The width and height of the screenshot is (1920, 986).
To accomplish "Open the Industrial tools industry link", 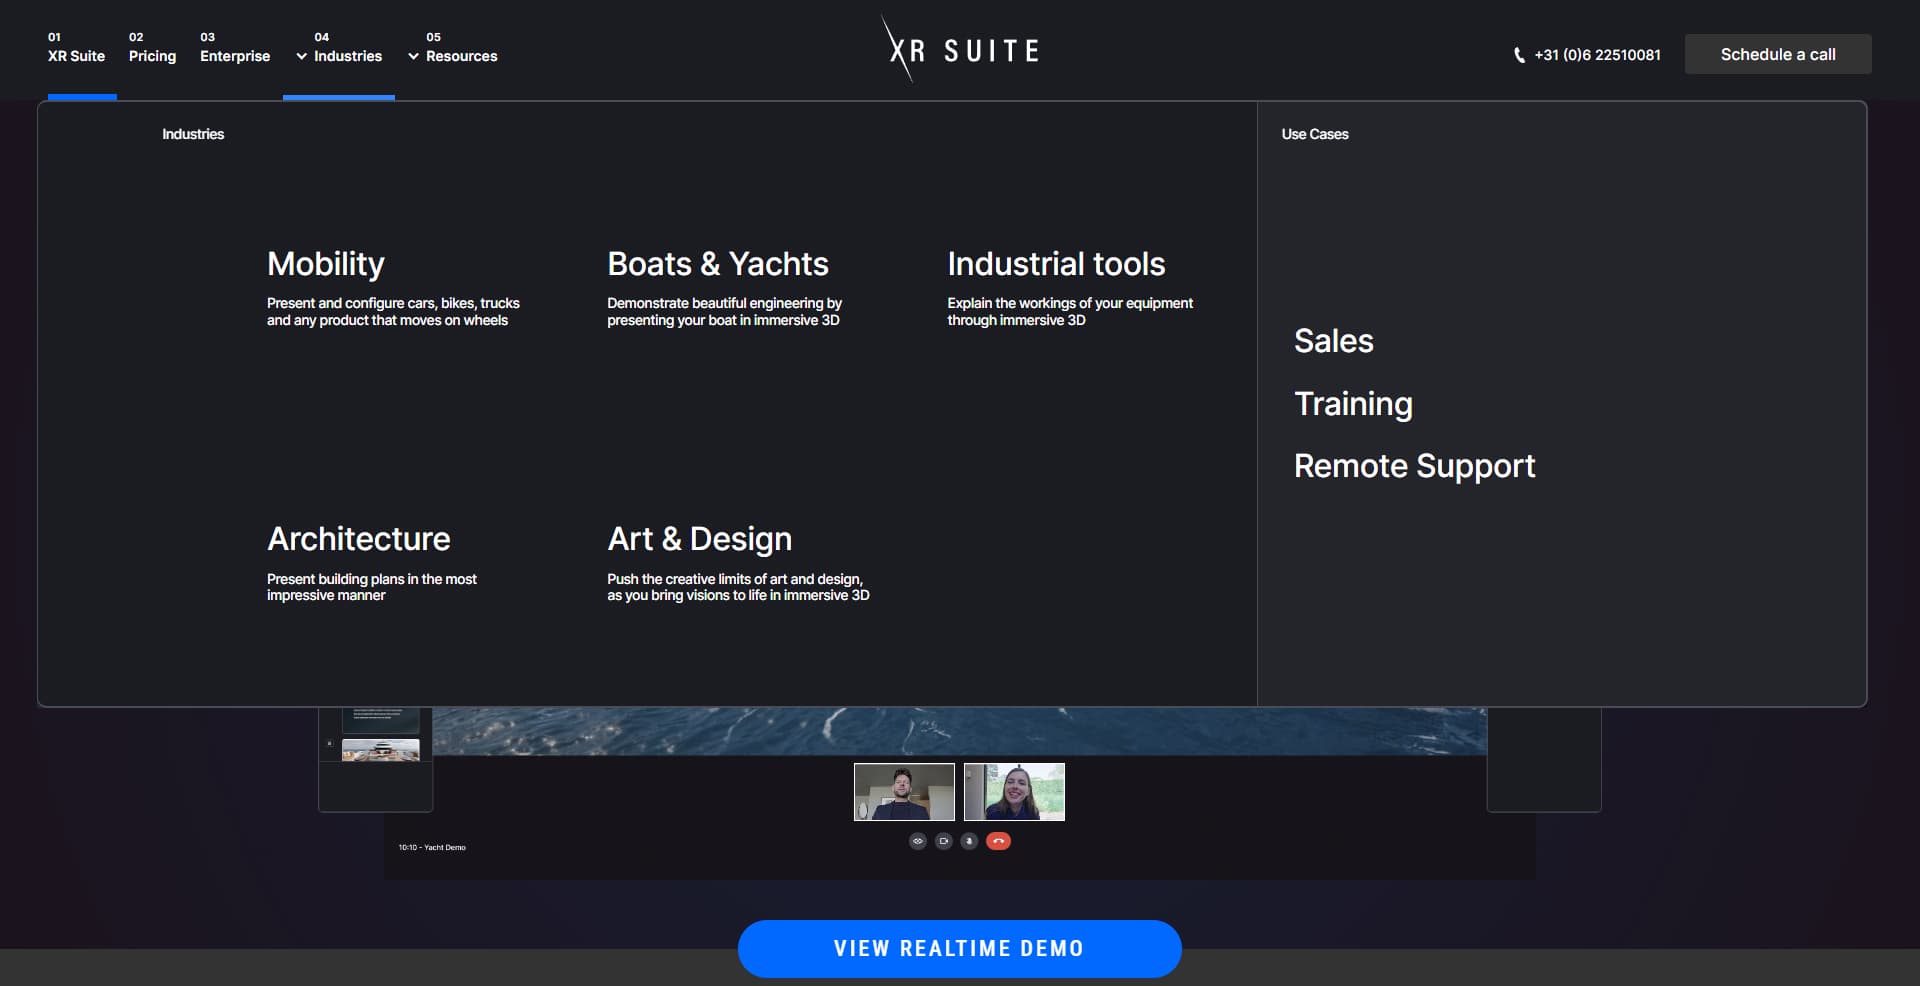I will [x=1056, y=264].
